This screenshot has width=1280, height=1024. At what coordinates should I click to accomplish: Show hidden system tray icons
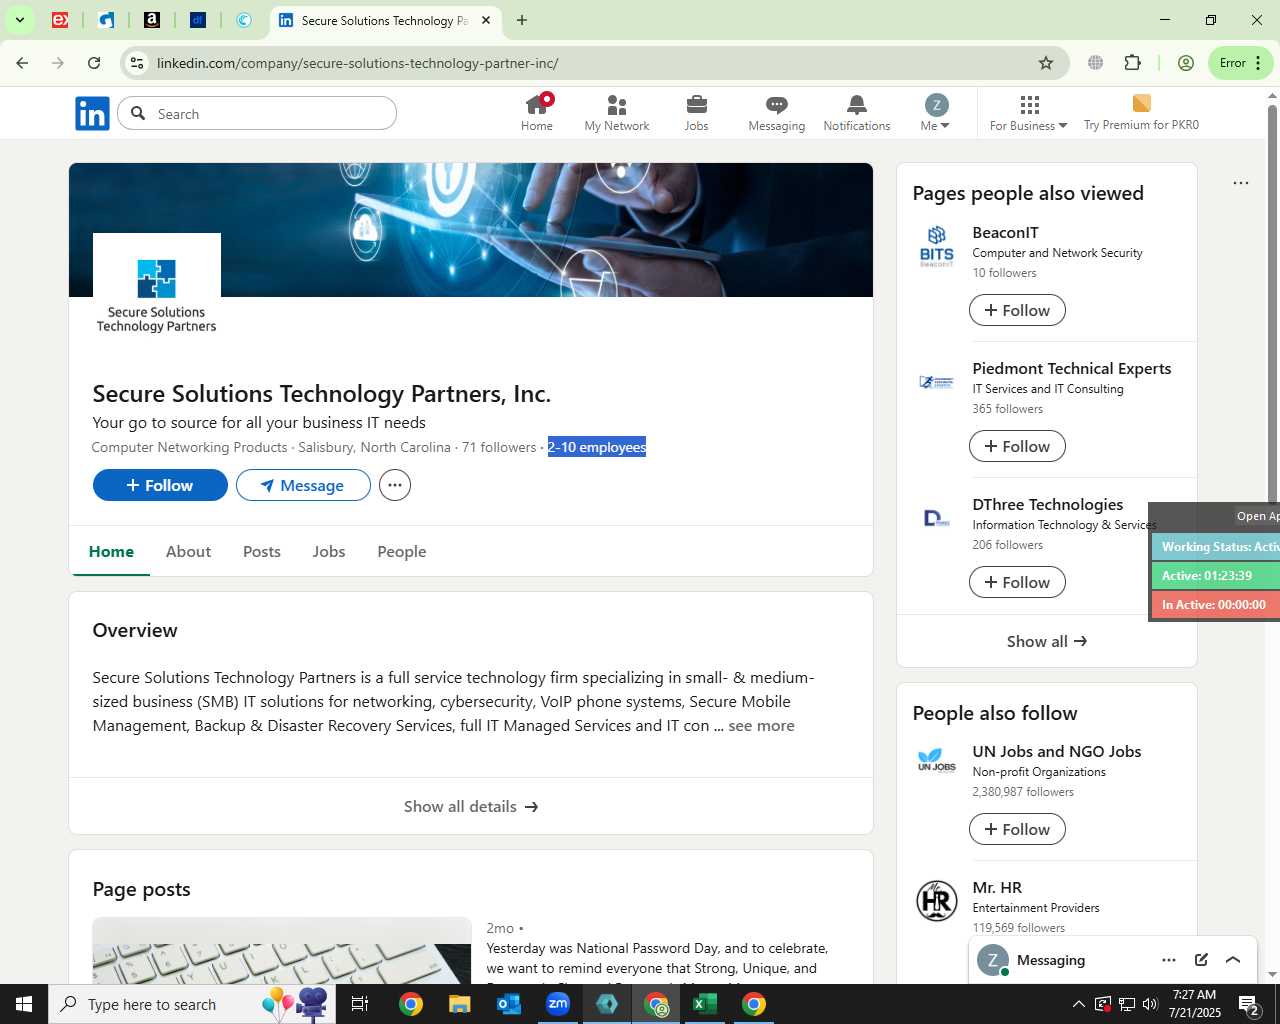(1078, 1004)
